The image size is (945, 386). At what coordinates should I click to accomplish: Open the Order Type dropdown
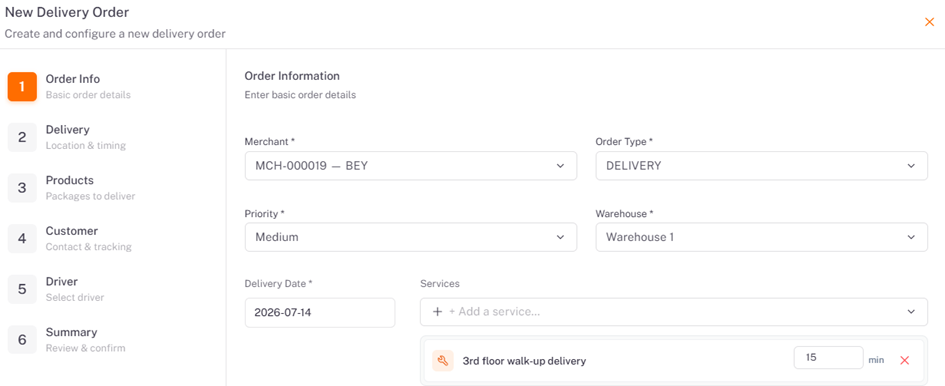(761, 165)
